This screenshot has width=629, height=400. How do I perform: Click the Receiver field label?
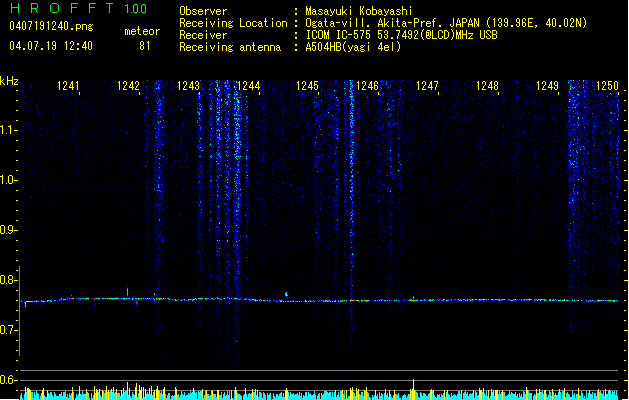203,35
